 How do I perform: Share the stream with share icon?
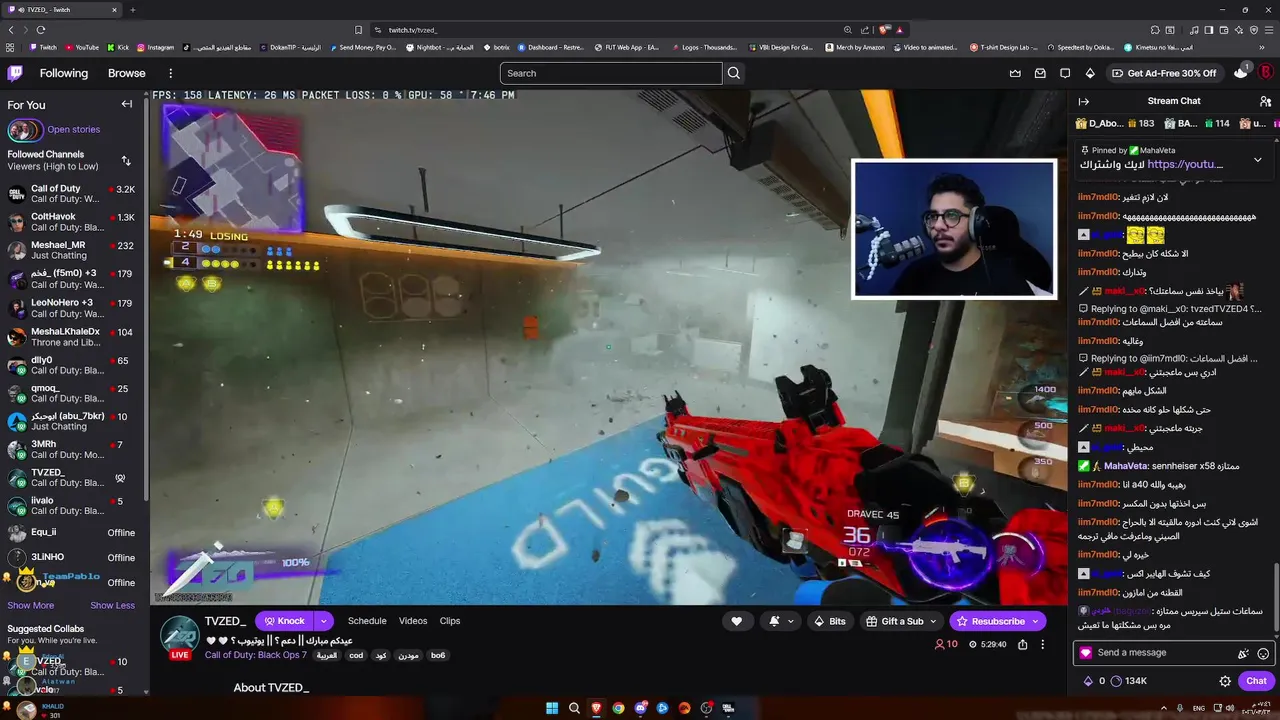[x=1022, y=645]
